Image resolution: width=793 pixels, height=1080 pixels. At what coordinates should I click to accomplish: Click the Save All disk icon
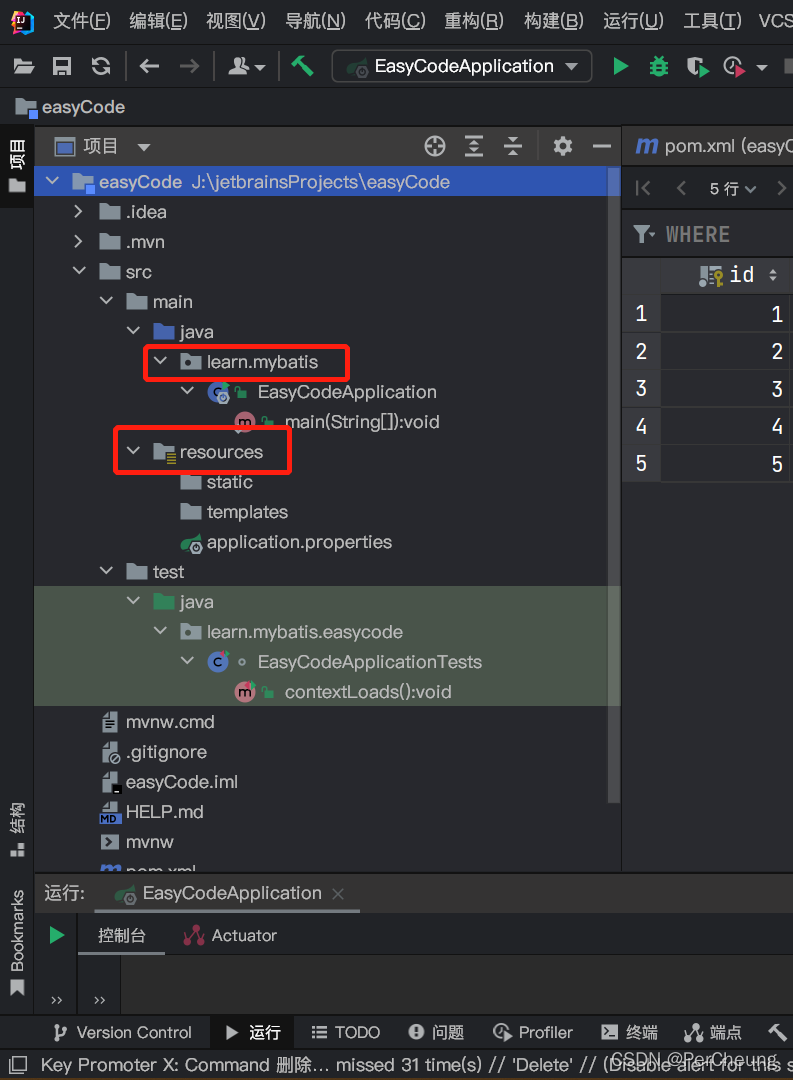tap(62, 66)
